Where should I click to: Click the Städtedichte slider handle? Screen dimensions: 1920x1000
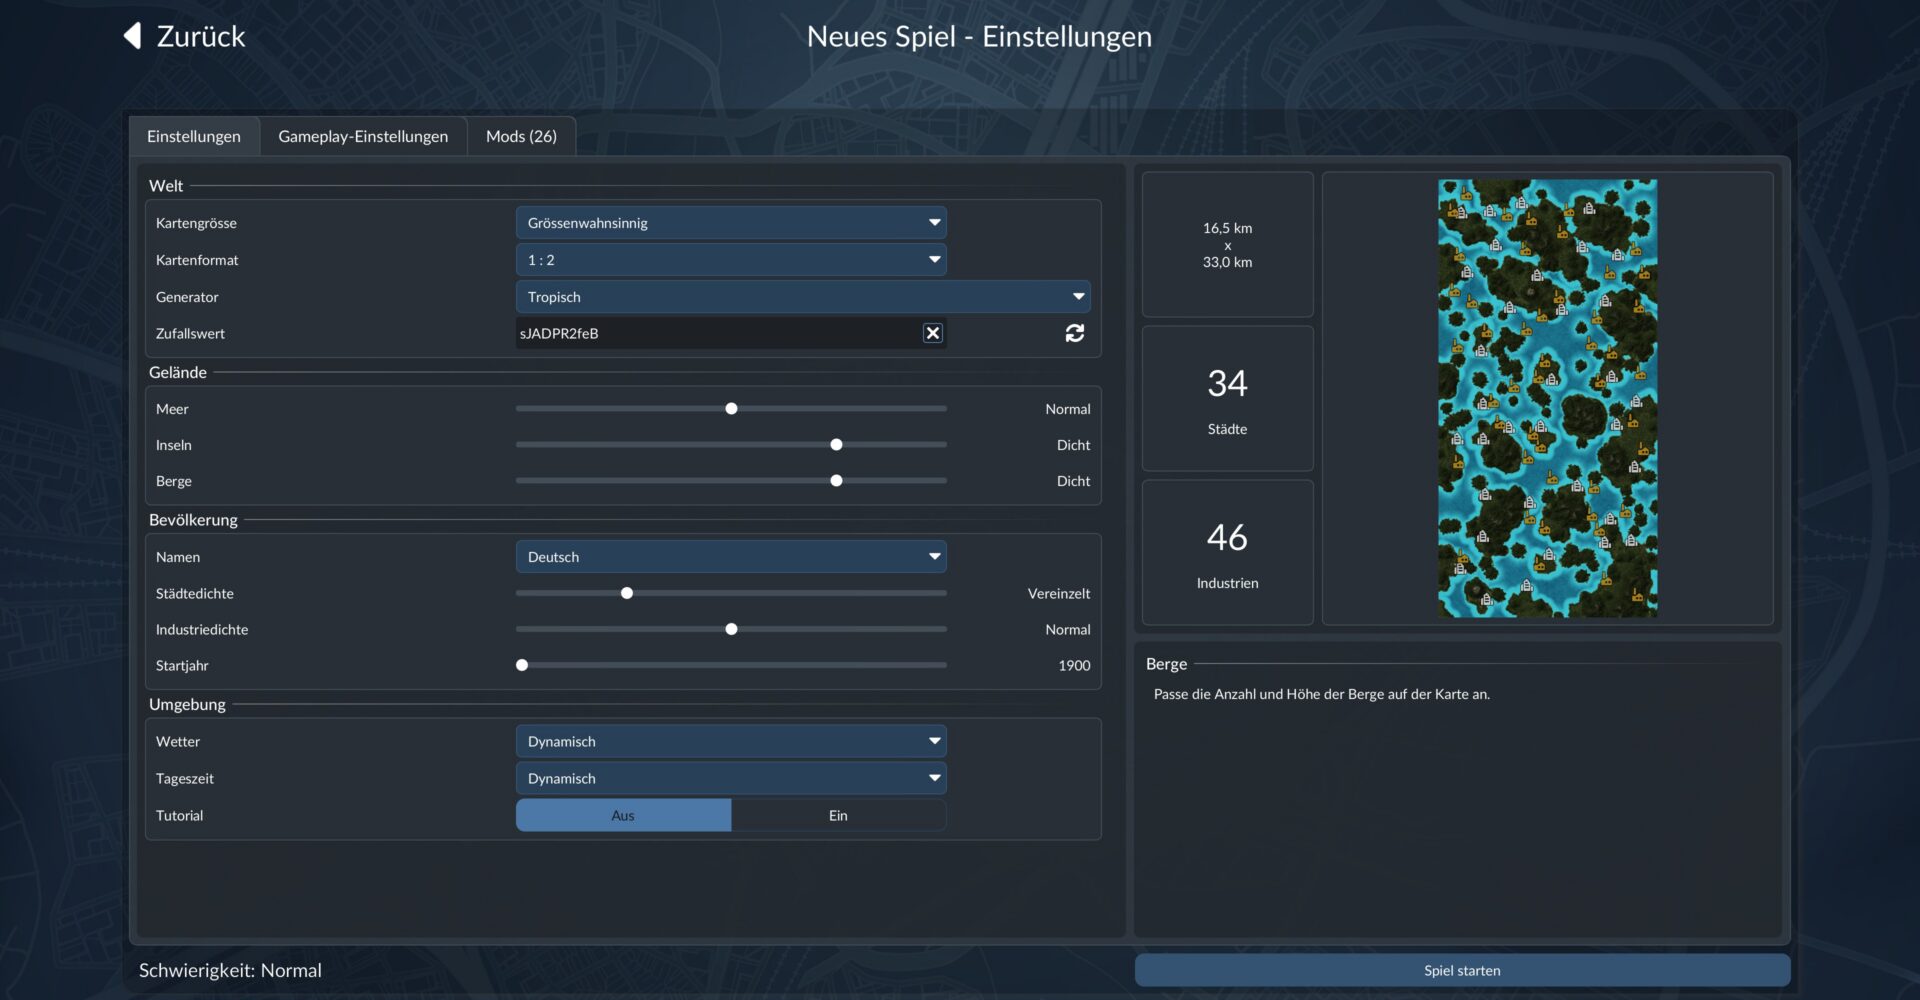(627, 593)
